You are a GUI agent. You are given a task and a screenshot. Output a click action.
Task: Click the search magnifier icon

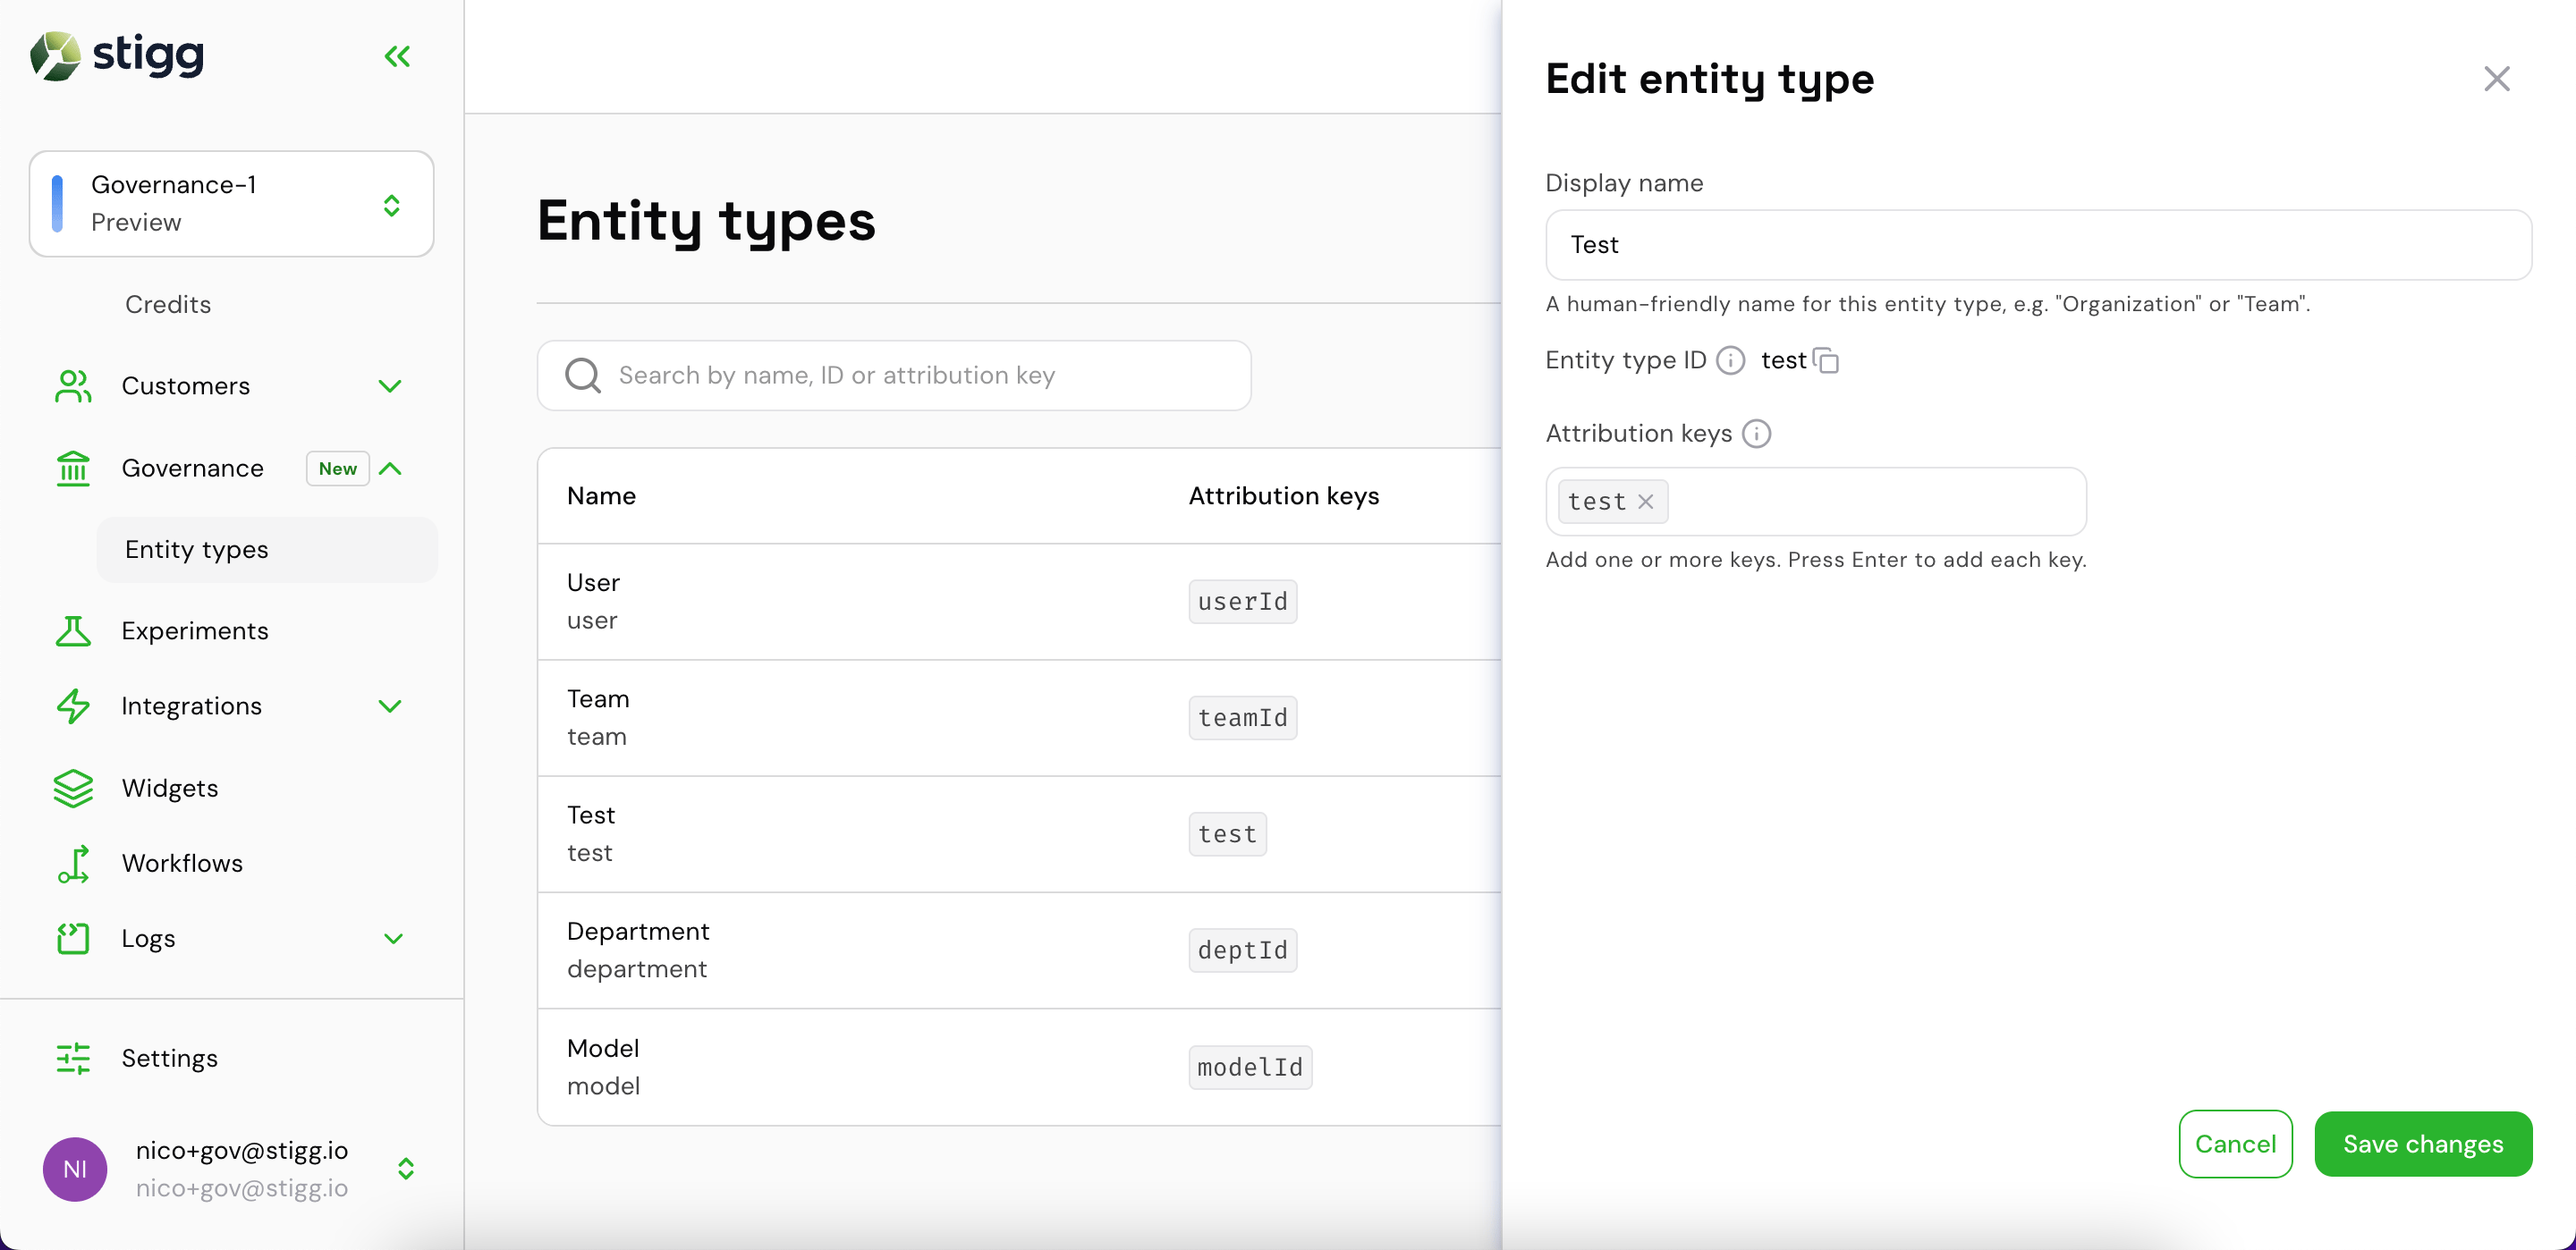click(x=583, y=376)
